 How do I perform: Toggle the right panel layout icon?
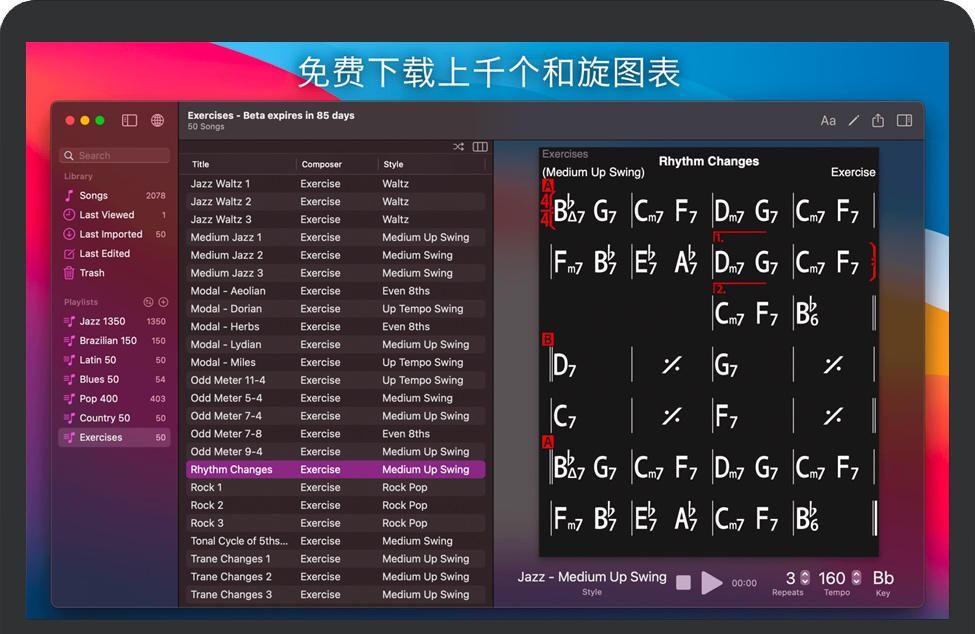(904, 121)
